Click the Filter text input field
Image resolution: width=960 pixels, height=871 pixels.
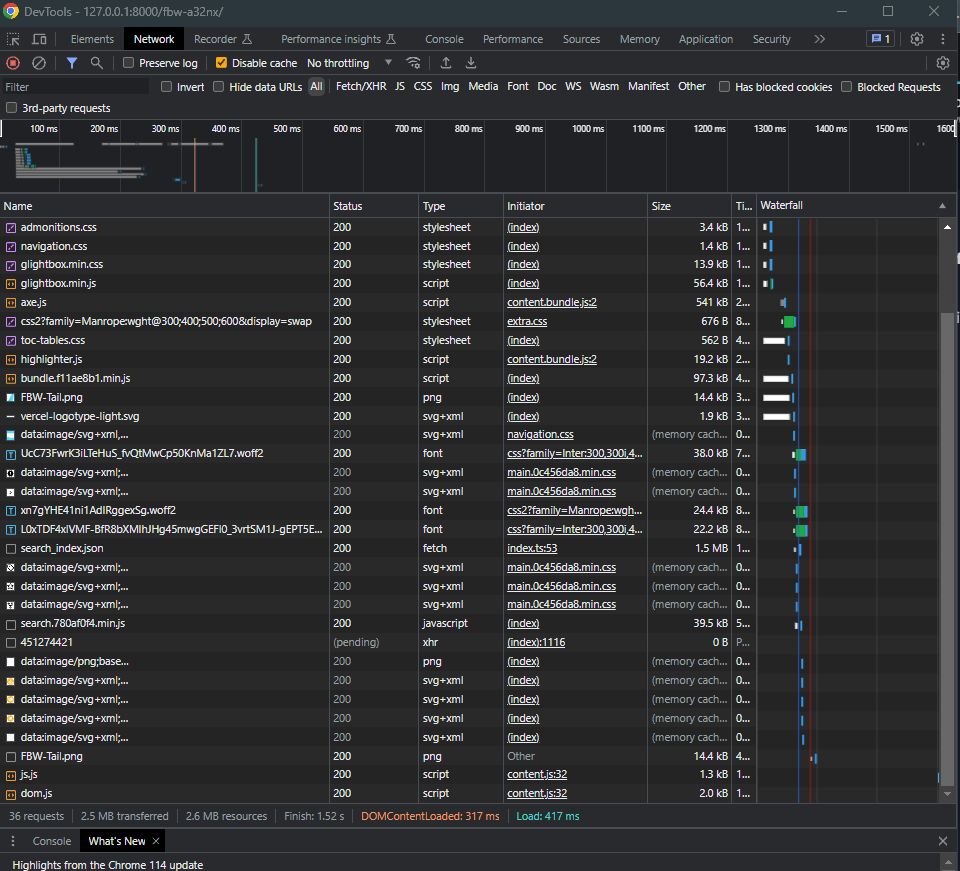tap(75, 87)
